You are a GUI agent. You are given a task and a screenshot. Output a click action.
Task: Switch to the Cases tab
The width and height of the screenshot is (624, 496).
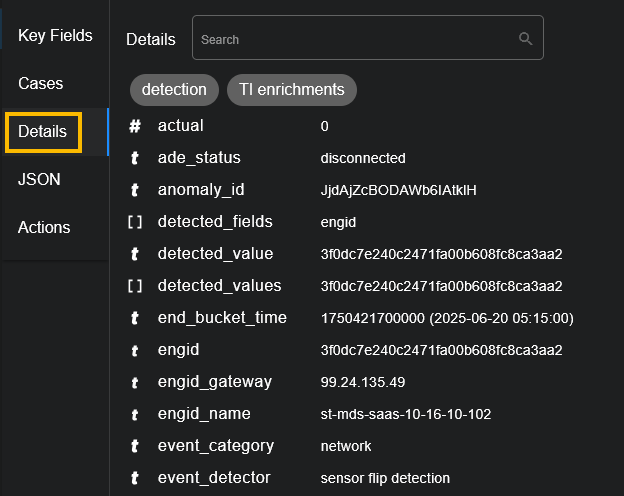coord(40,84)
